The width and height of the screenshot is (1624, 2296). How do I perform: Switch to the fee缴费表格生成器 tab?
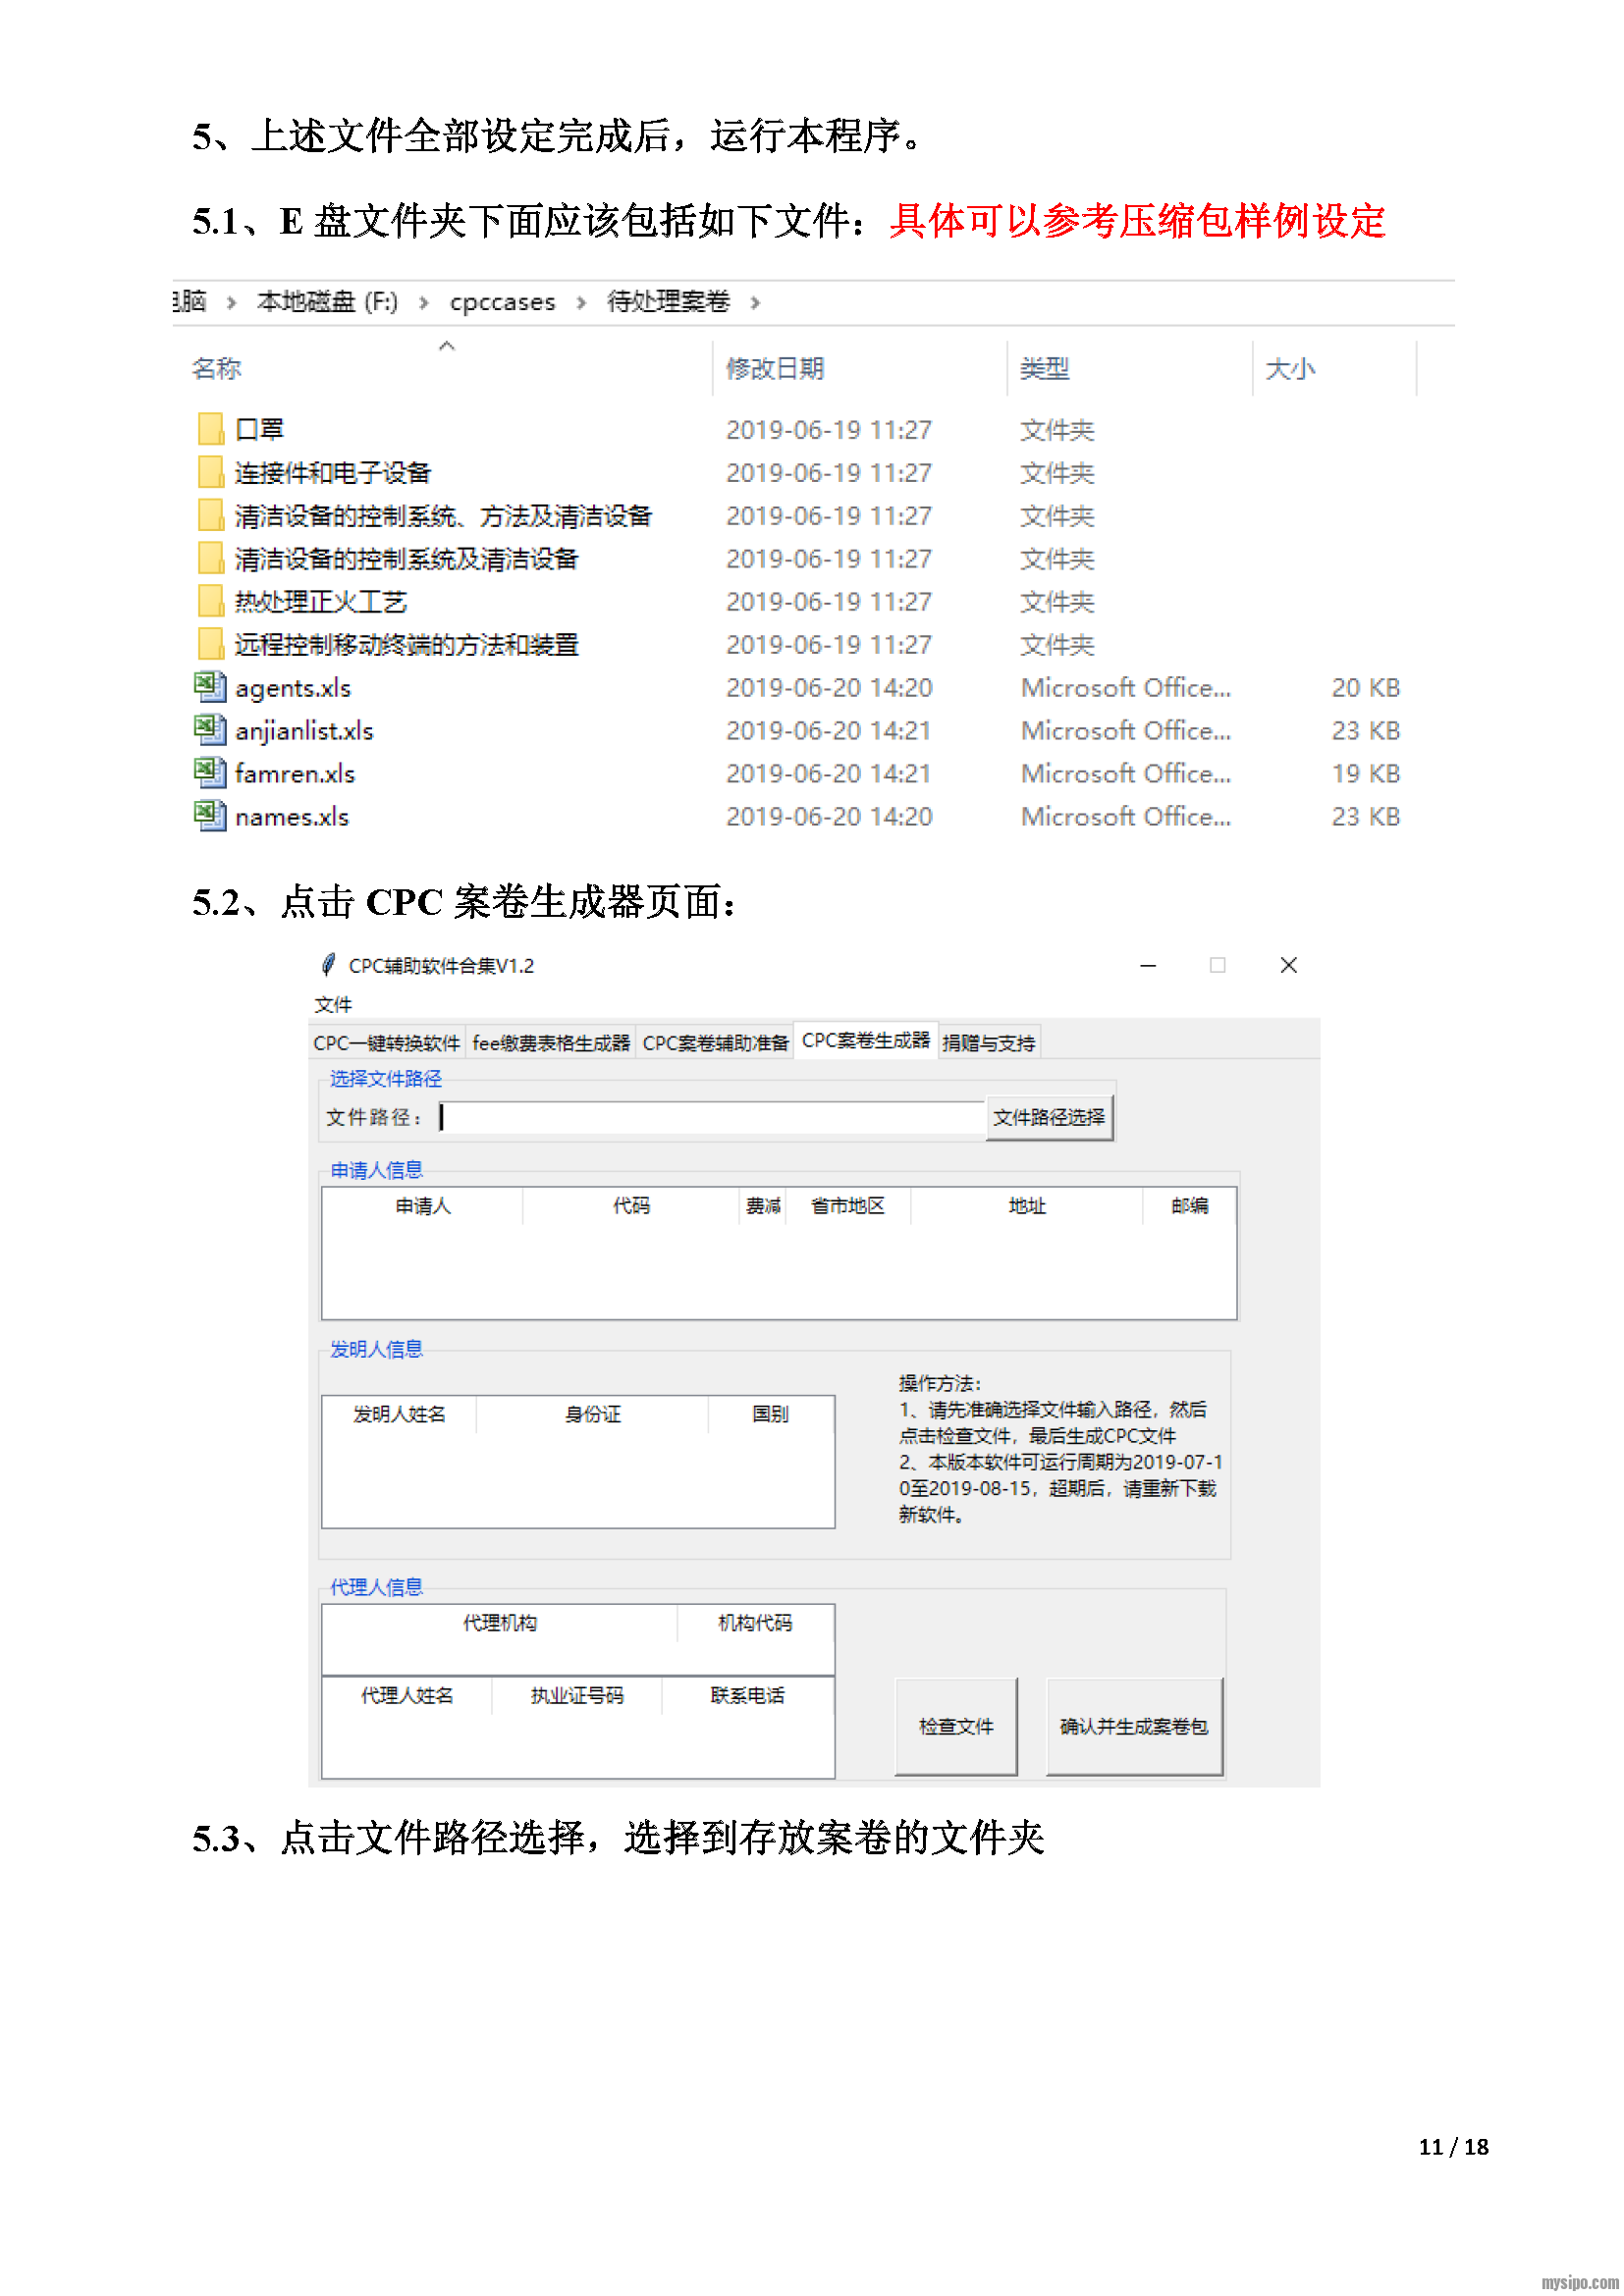pyautogui.click(x=551, y=1043)
